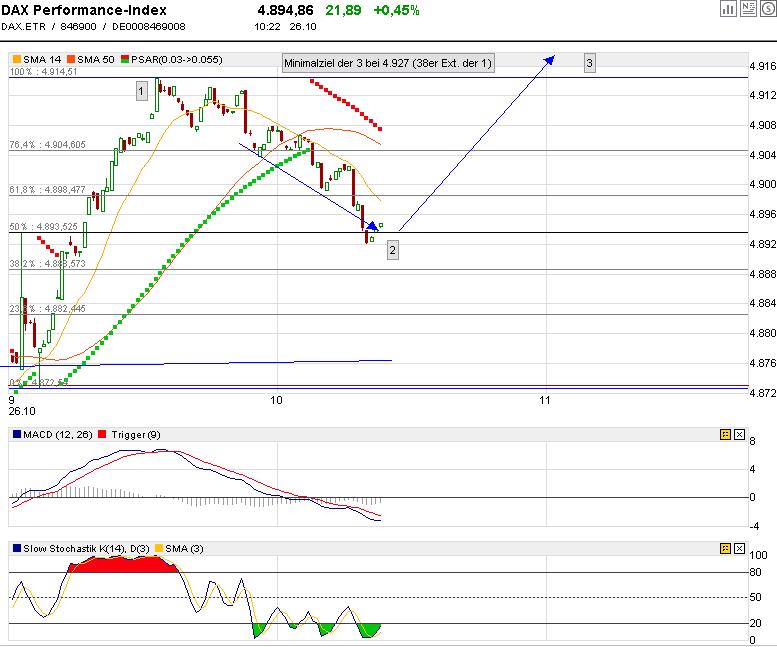Click the 4.872 price axis label

763,393
